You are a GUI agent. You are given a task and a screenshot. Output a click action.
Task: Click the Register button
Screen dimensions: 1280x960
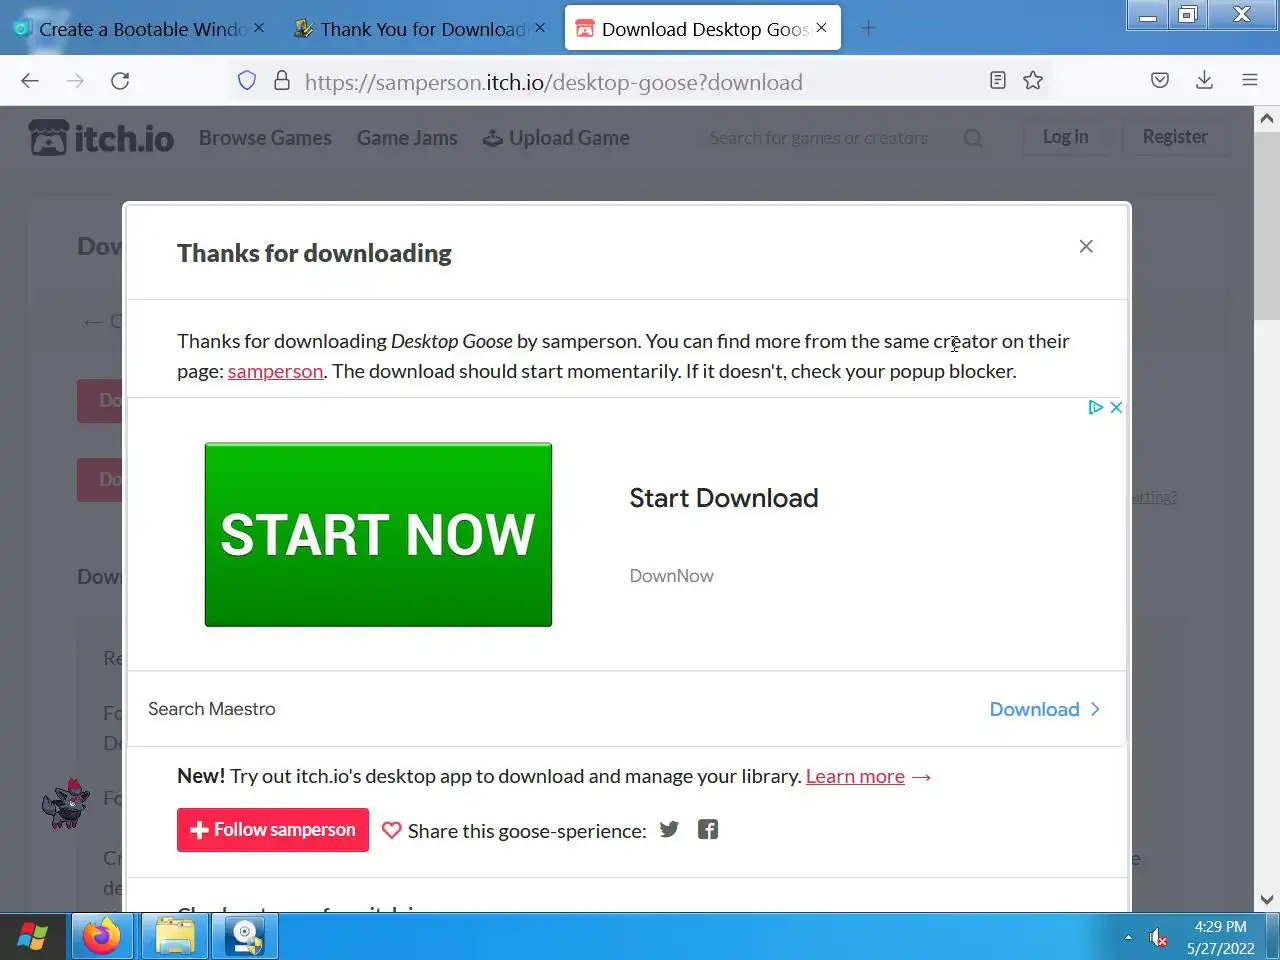1175,137
